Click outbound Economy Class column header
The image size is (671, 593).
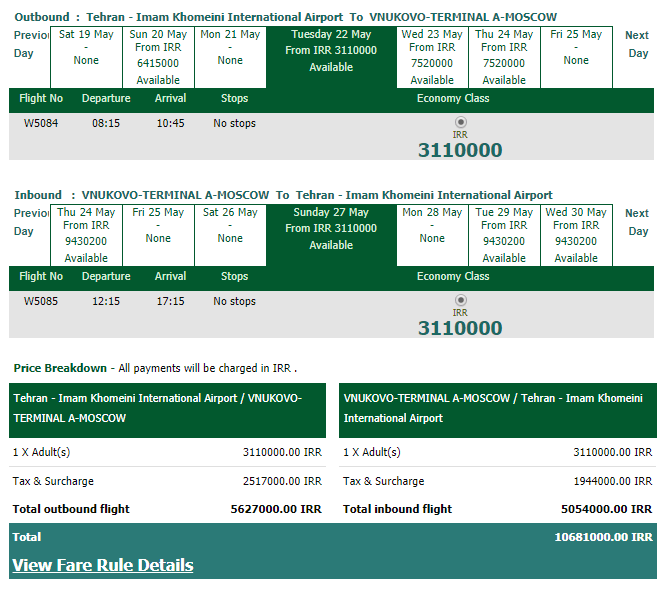pos(453,98)
